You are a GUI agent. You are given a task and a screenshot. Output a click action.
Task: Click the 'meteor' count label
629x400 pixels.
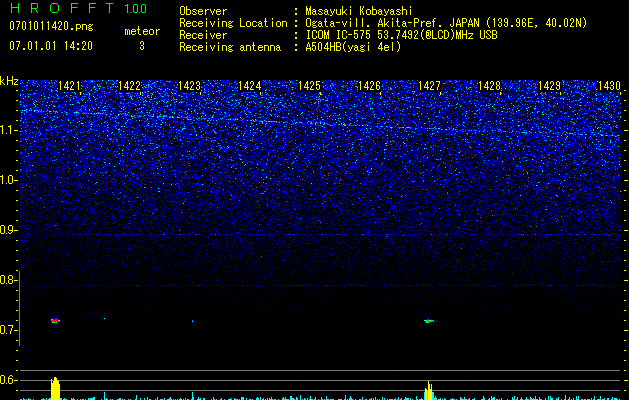point(142,31)
